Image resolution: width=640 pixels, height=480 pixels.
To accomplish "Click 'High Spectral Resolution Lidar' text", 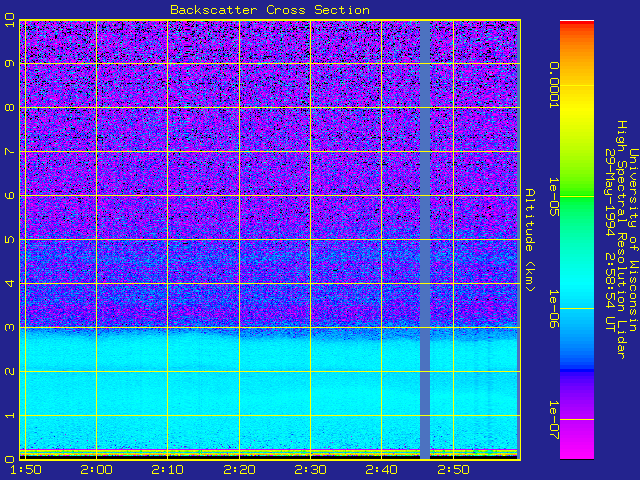I will pyautogui.click(x=621, y=240).
